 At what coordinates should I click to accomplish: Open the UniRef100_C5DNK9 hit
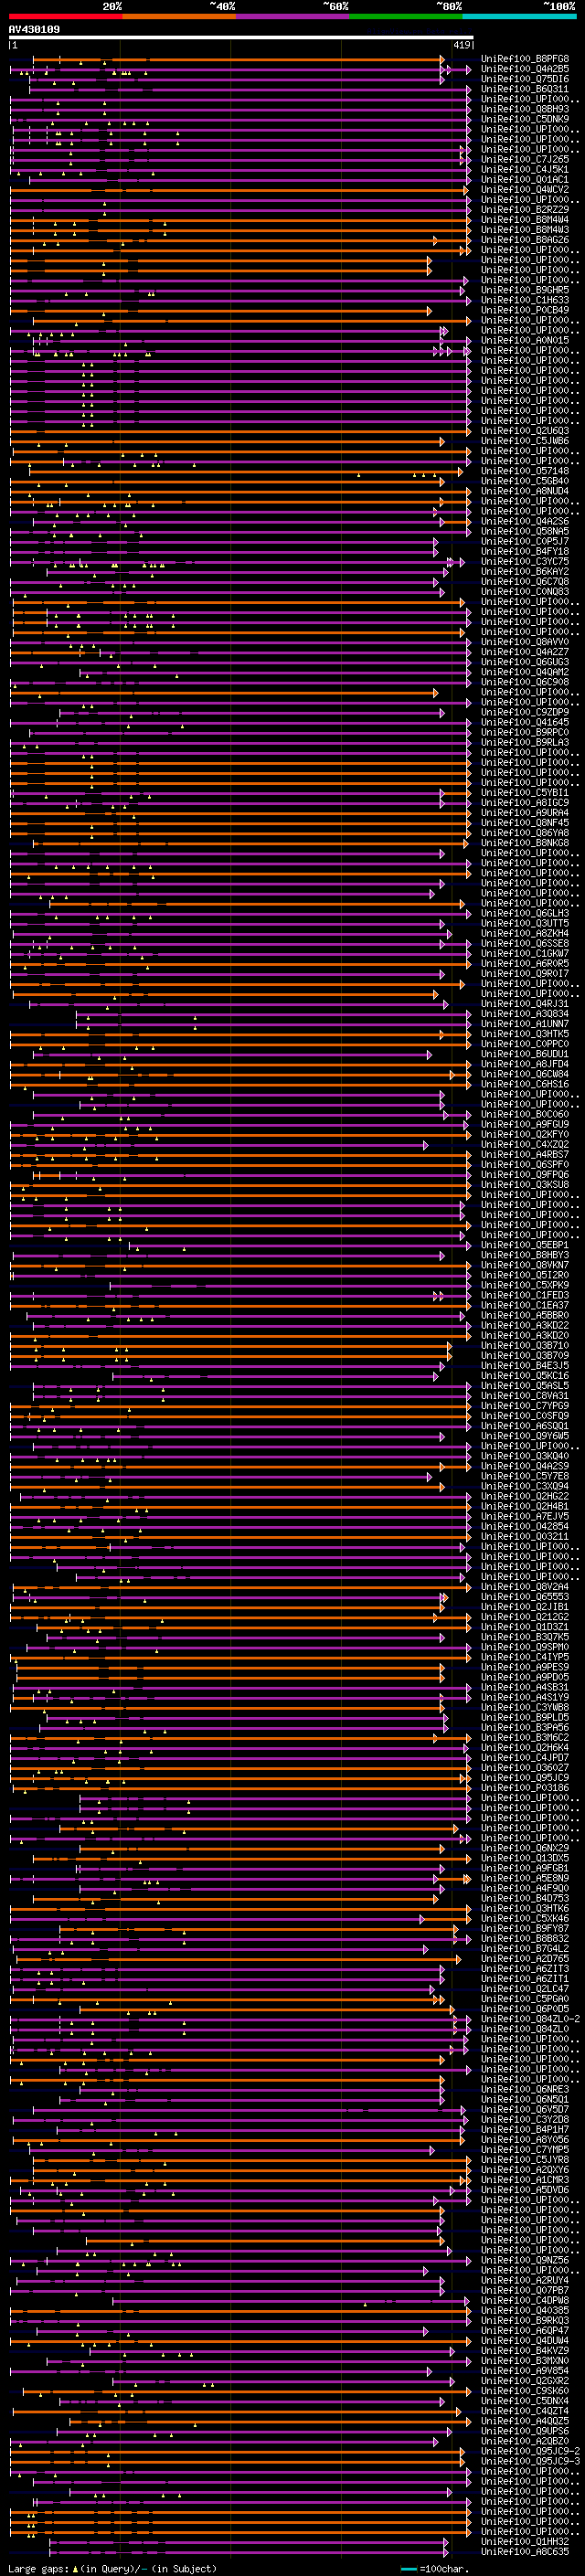(525, 119)
